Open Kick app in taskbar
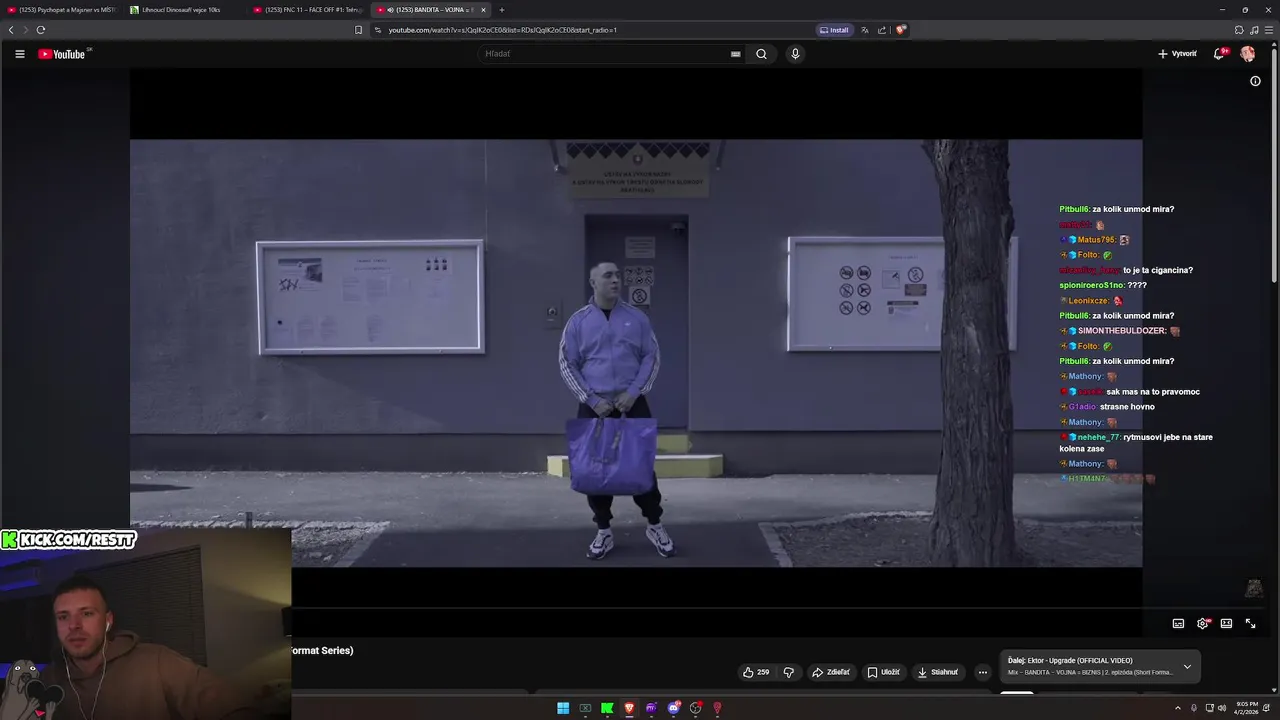The width and height of the screenshot is (1280, 720). [x=607, y=708]
